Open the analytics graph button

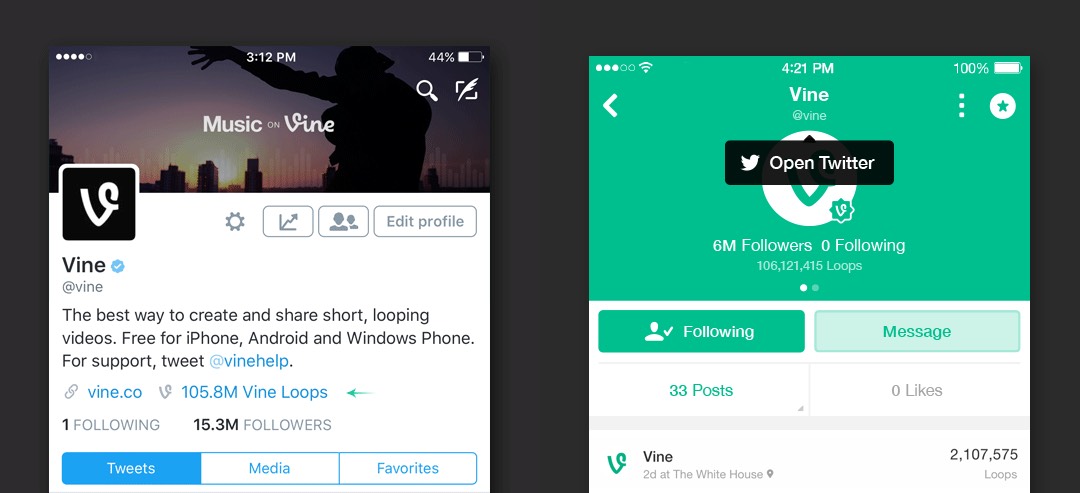288,222
